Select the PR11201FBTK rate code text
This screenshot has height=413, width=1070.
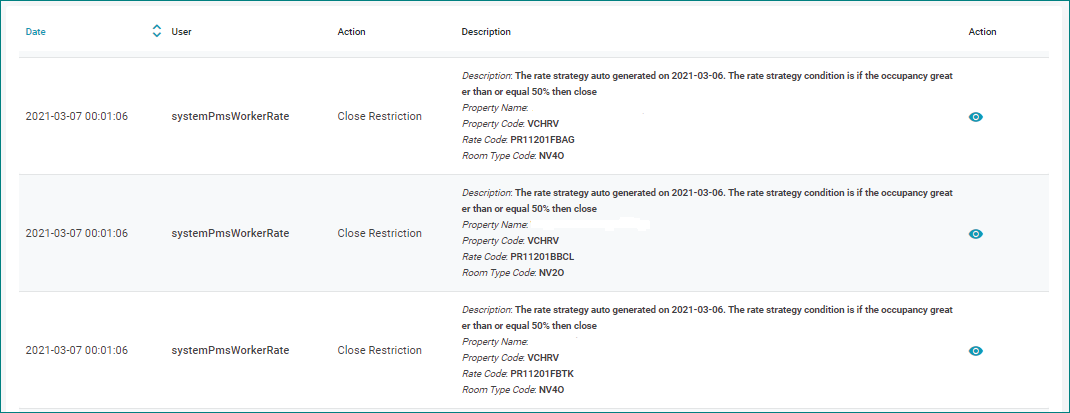(542, 374)
